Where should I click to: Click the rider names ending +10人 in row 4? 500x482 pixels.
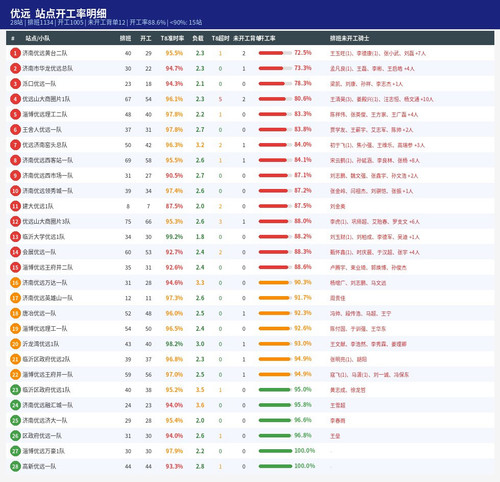coord(382,99)
